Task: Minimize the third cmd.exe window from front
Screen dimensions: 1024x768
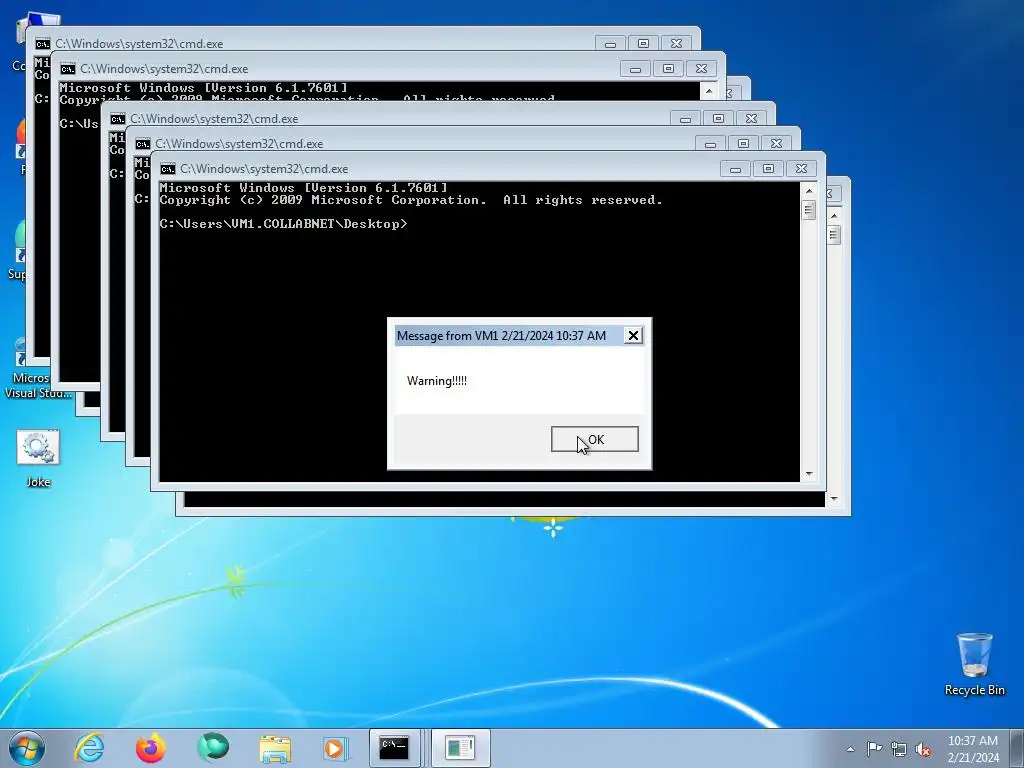Action: 685,119
